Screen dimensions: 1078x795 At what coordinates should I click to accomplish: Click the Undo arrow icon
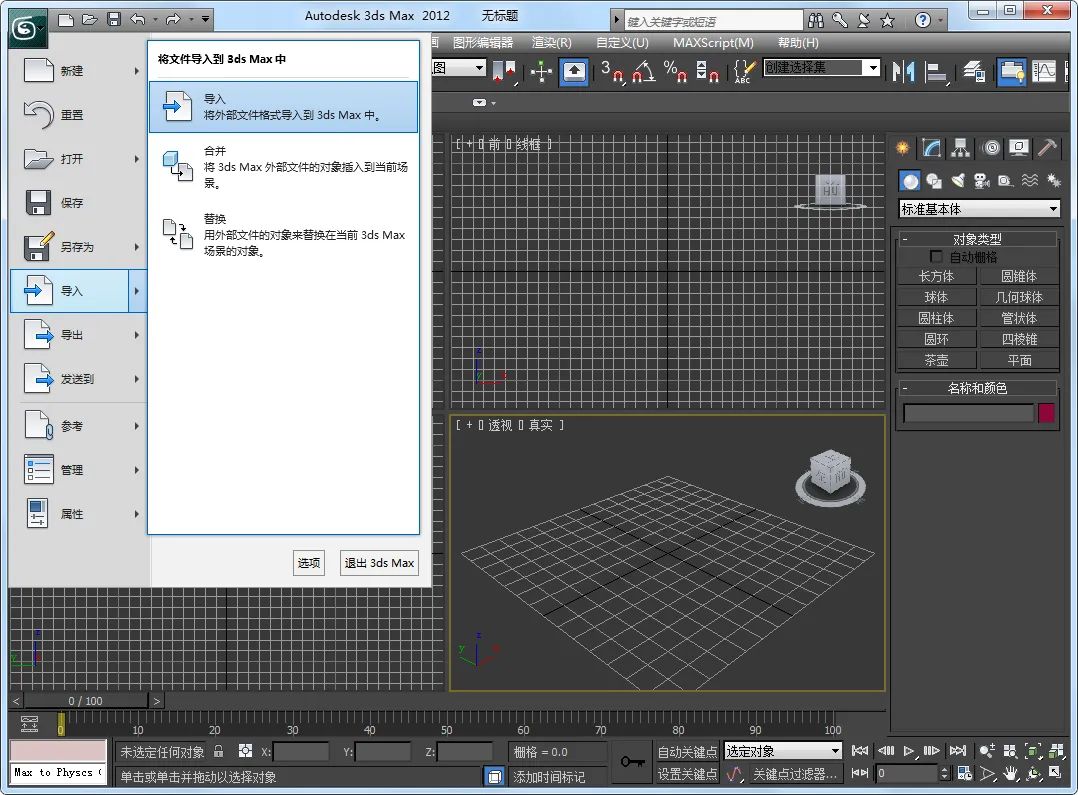click(x=138, y=19)
